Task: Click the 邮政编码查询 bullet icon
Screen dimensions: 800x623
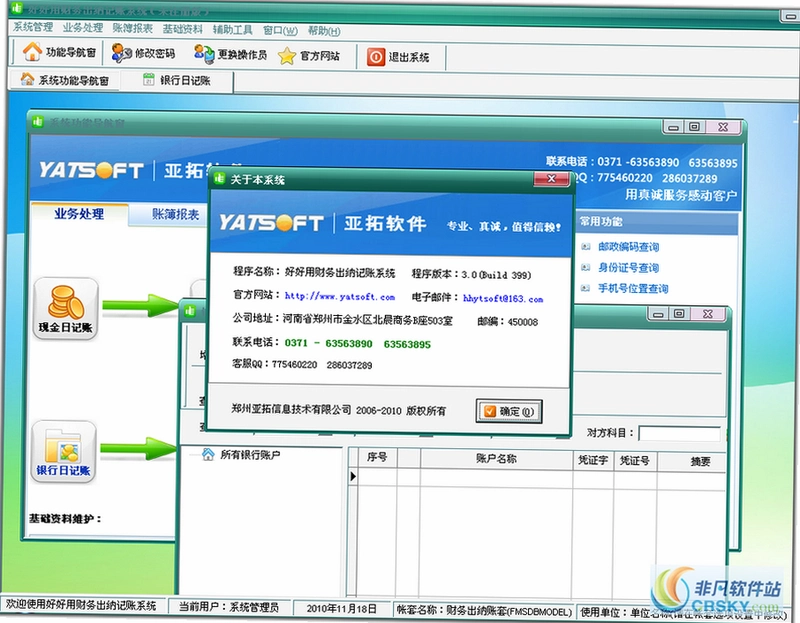Action: (586, 247)
